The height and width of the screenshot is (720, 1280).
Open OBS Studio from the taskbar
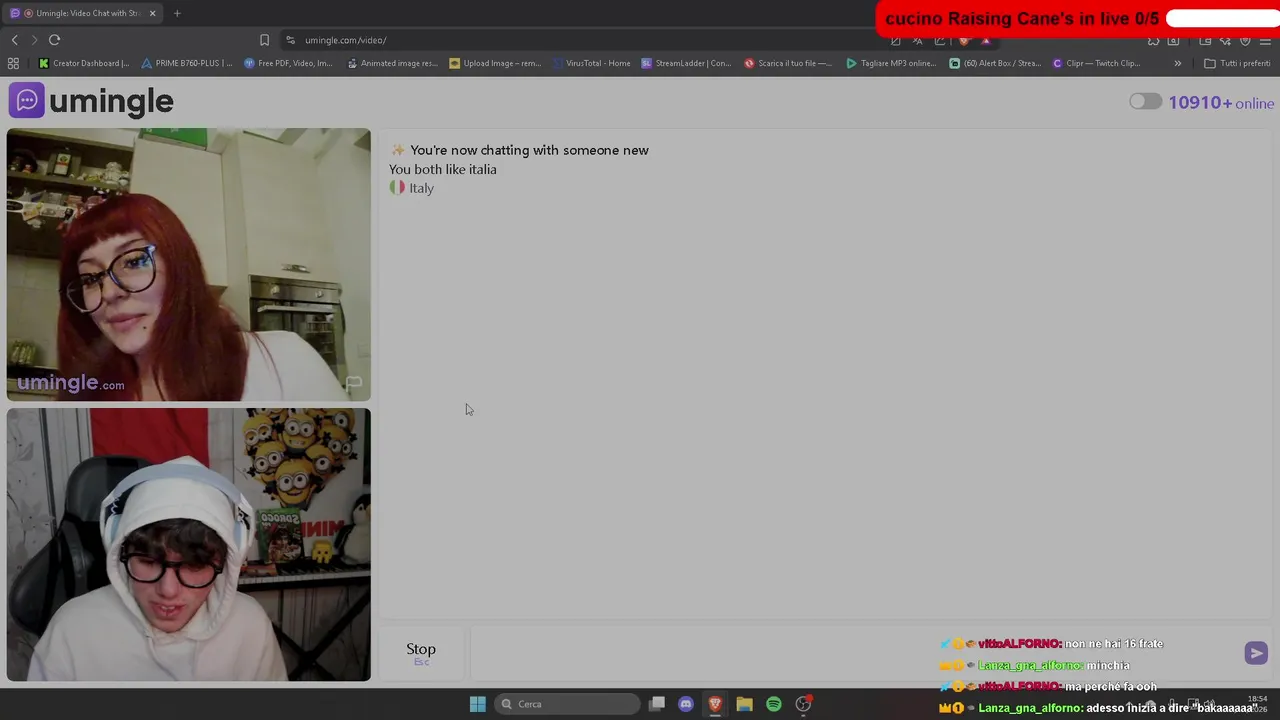pos(803,704)
